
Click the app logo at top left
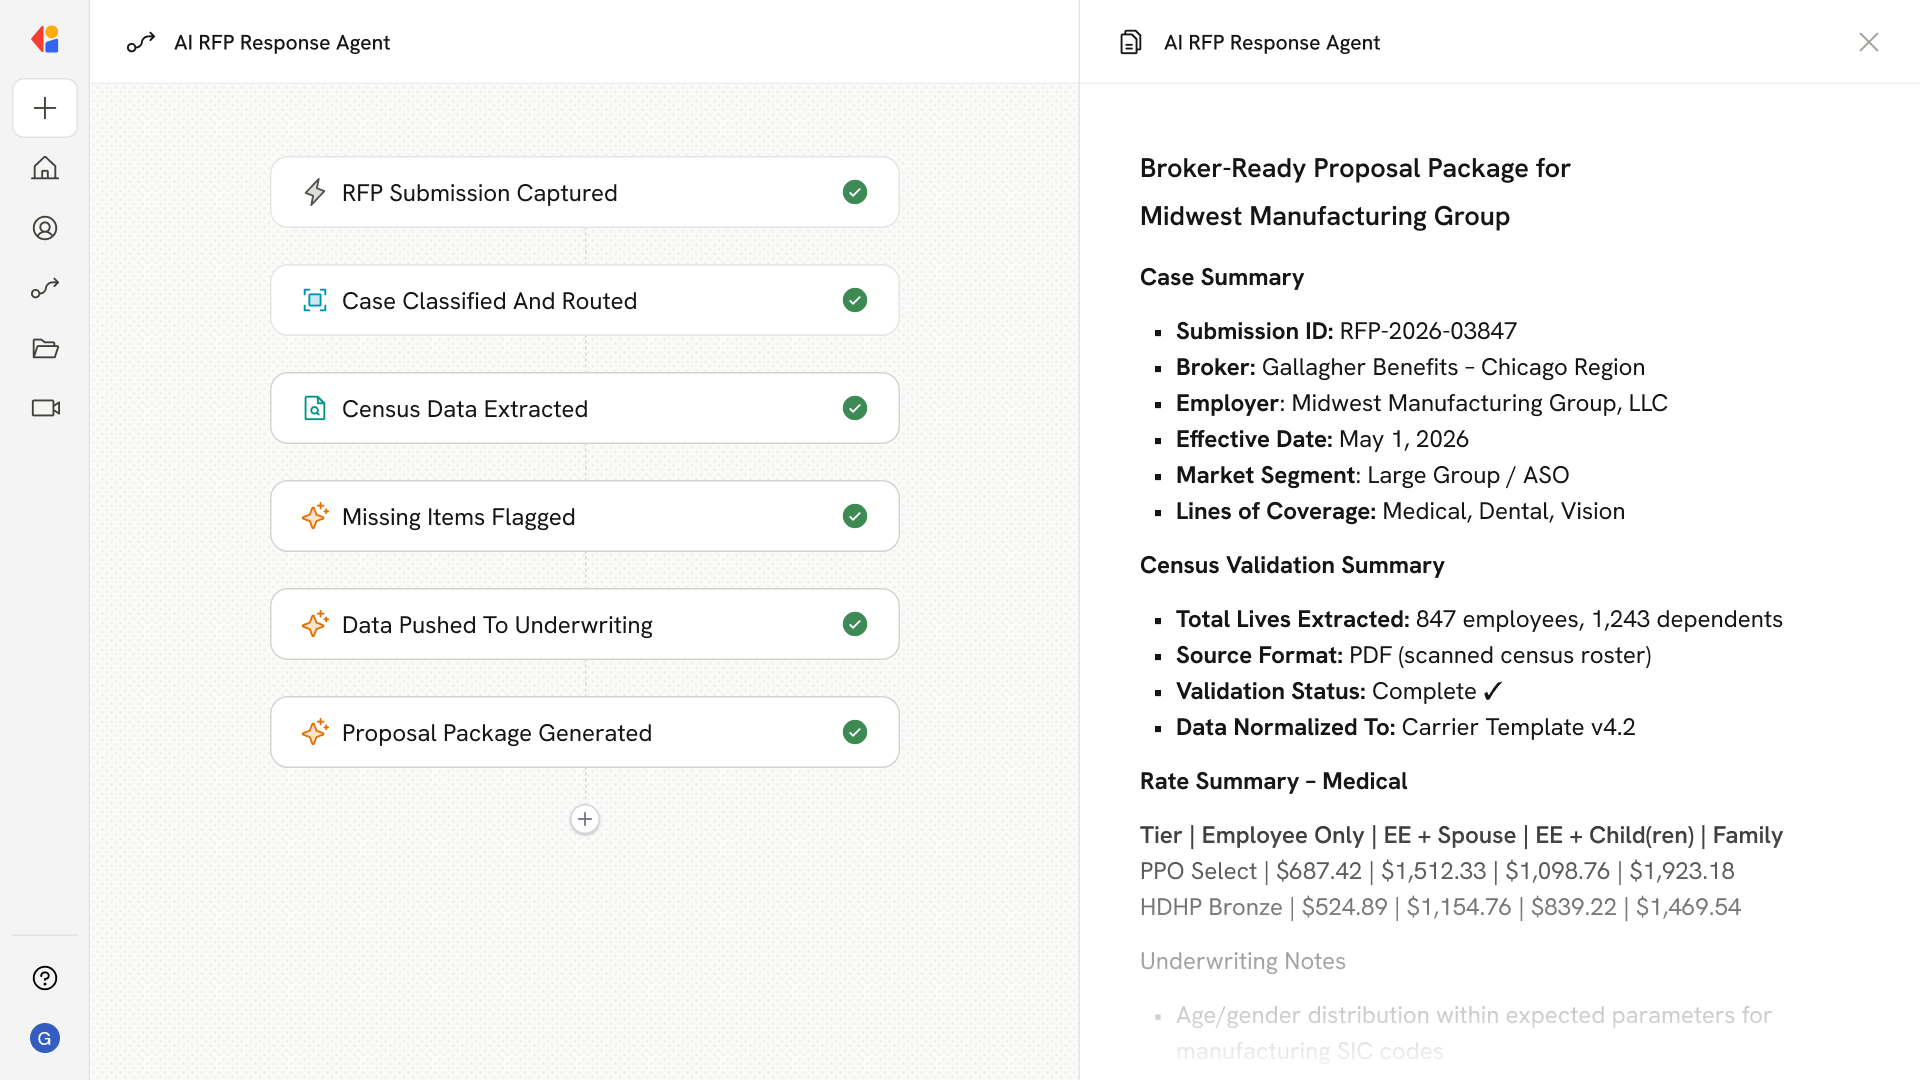(45, 40)
